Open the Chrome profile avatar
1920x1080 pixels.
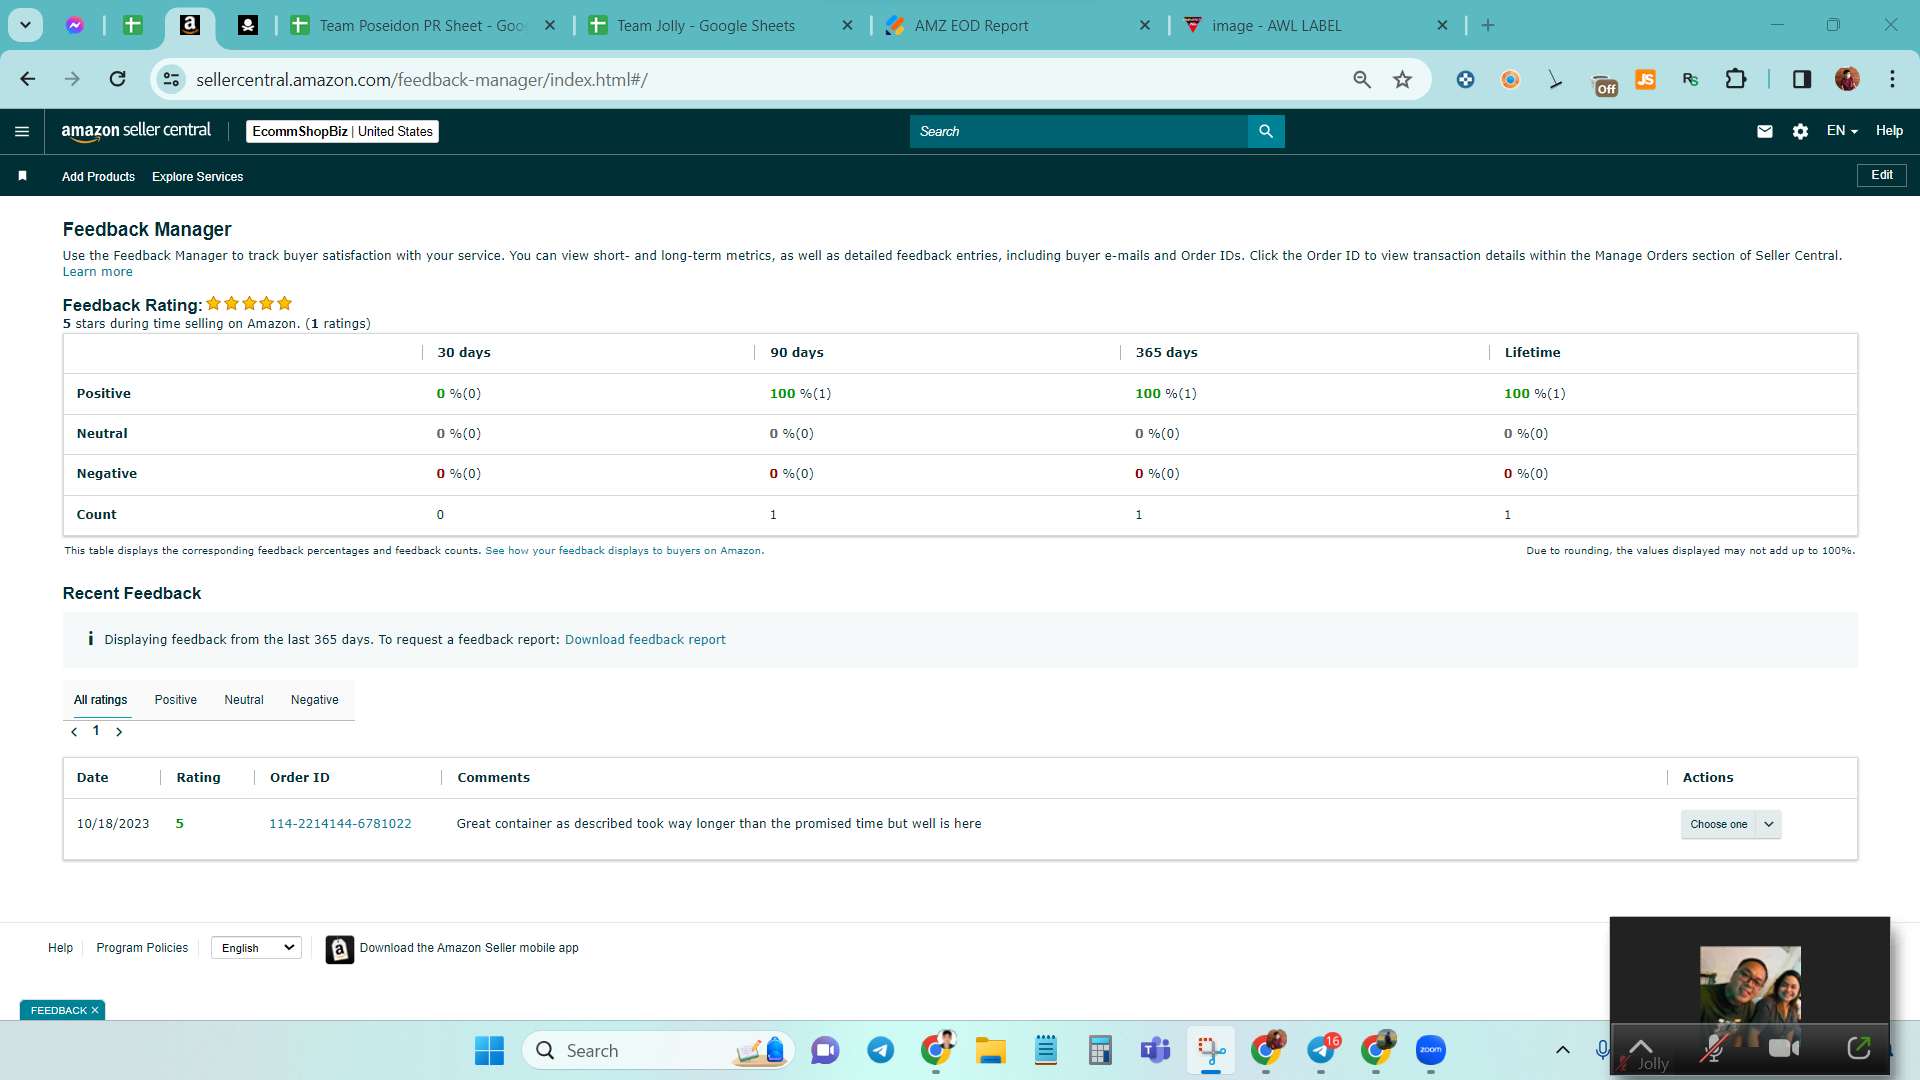[1847, 79]
